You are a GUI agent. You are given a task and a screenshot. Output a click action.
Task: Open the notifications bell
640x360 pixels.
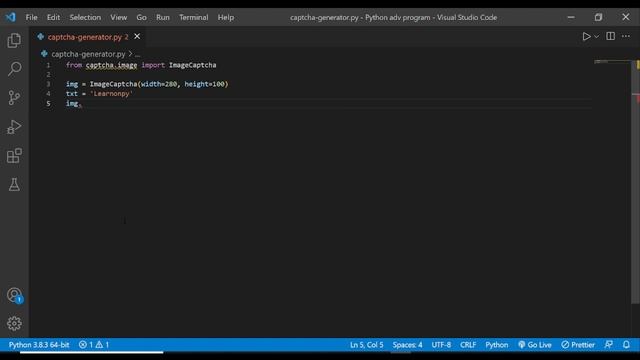pos(626,345)
